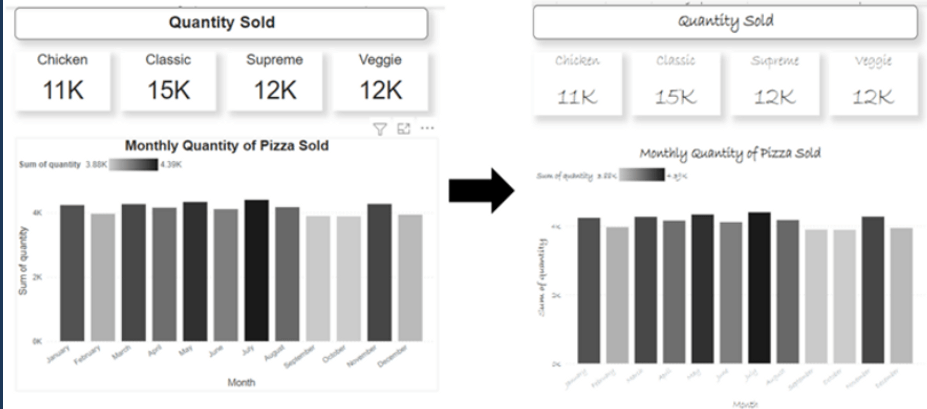Screen dimensions: 927x409
Task: Select the Chicken 11K card on left
Action: 62,79
